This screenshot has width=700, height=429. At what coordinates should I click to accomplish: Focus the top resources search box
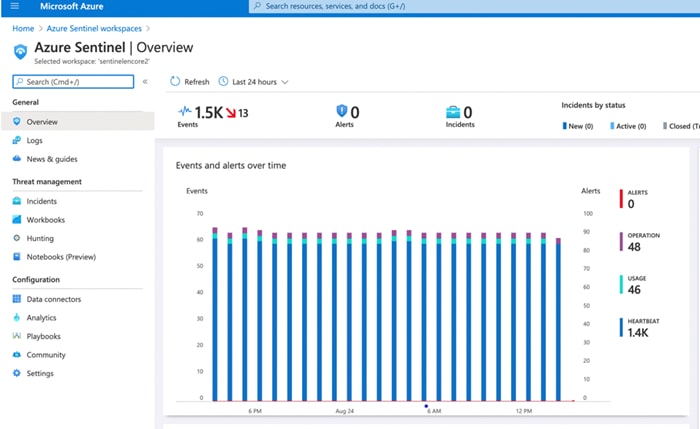tap(474, 6)
